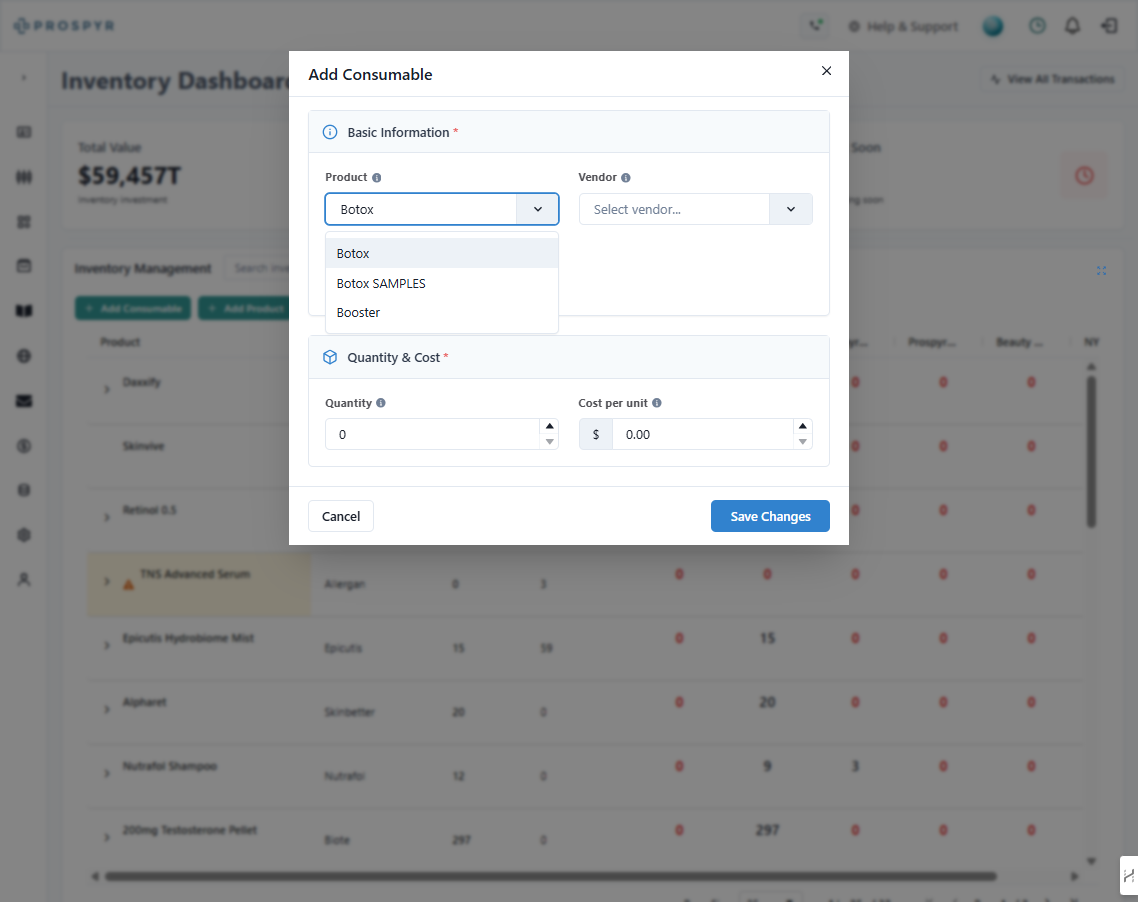Click the clock icon in header
This screenshot has width=1138, height=902.
(1037, 26)
